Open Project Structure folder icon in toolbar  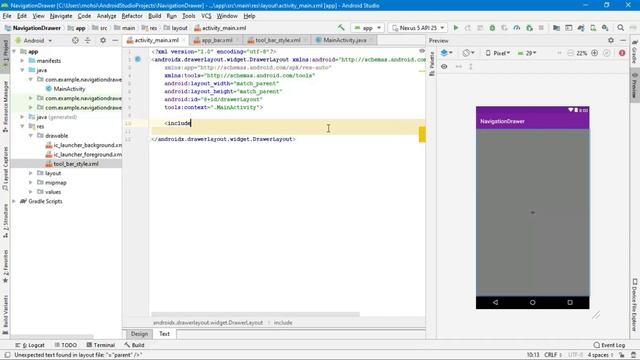coord(556,28)
